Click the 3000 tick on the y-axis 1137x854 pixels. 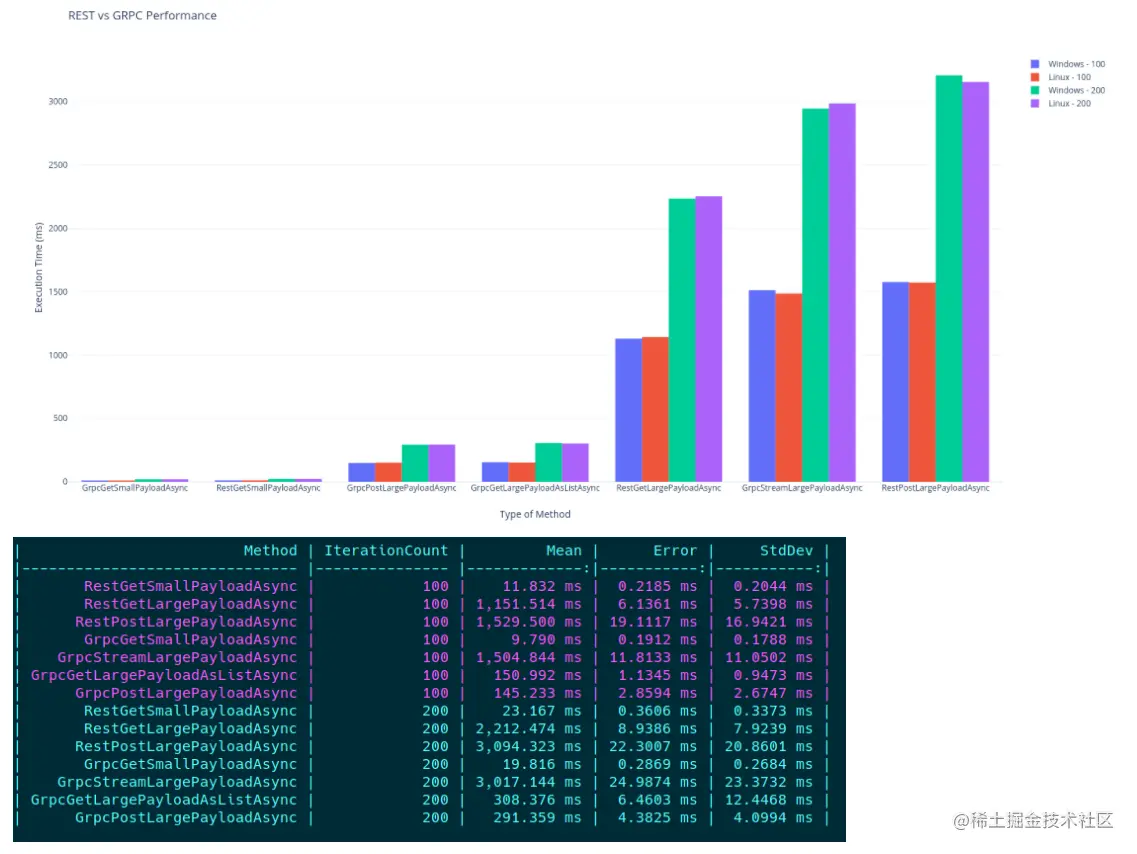click(58, 101)
